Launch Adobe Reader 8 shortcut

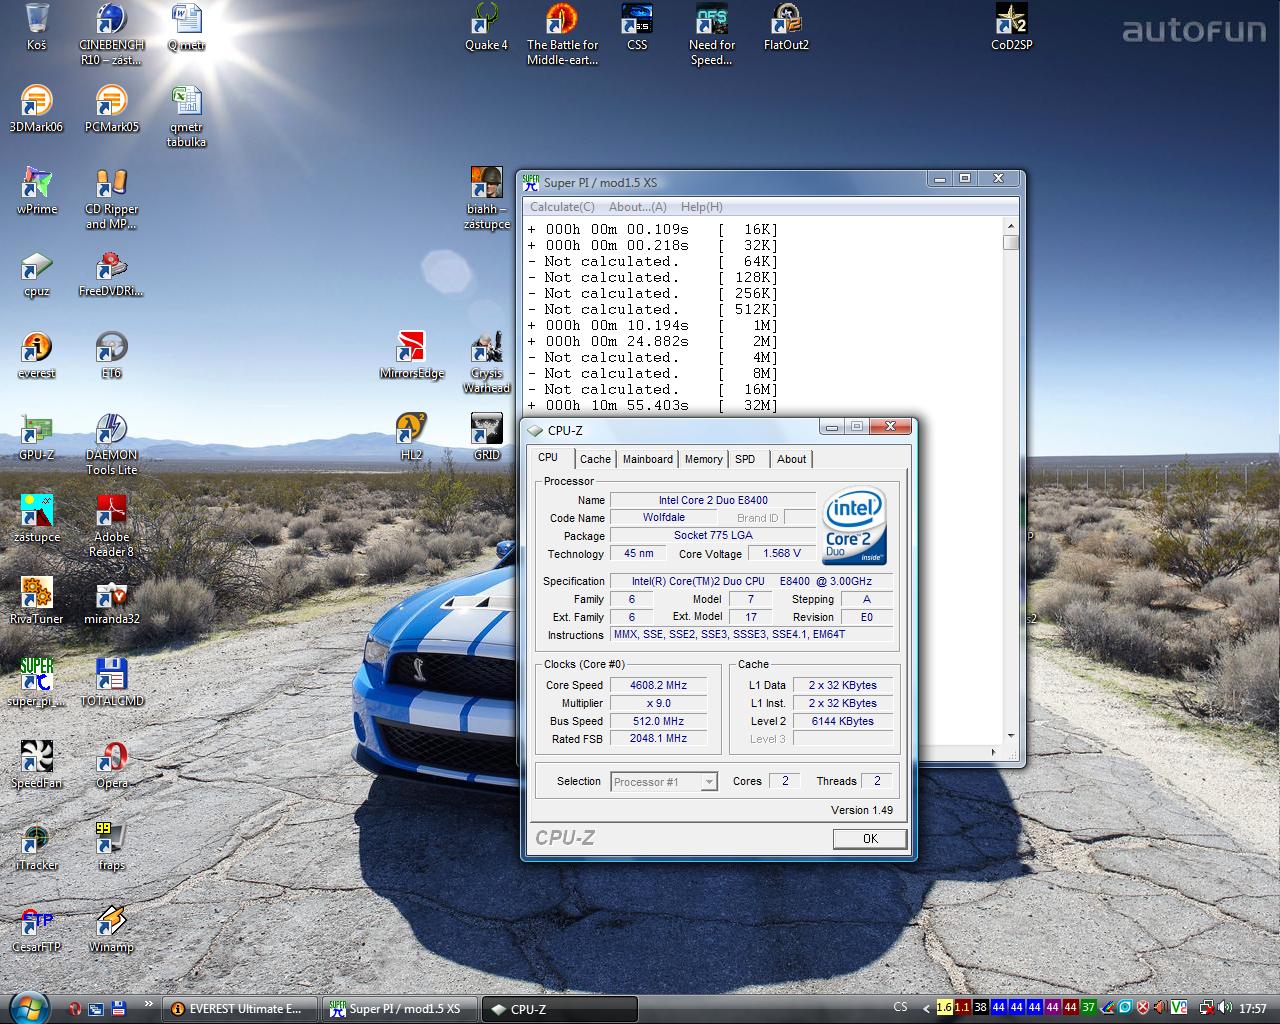pos(111,526)
